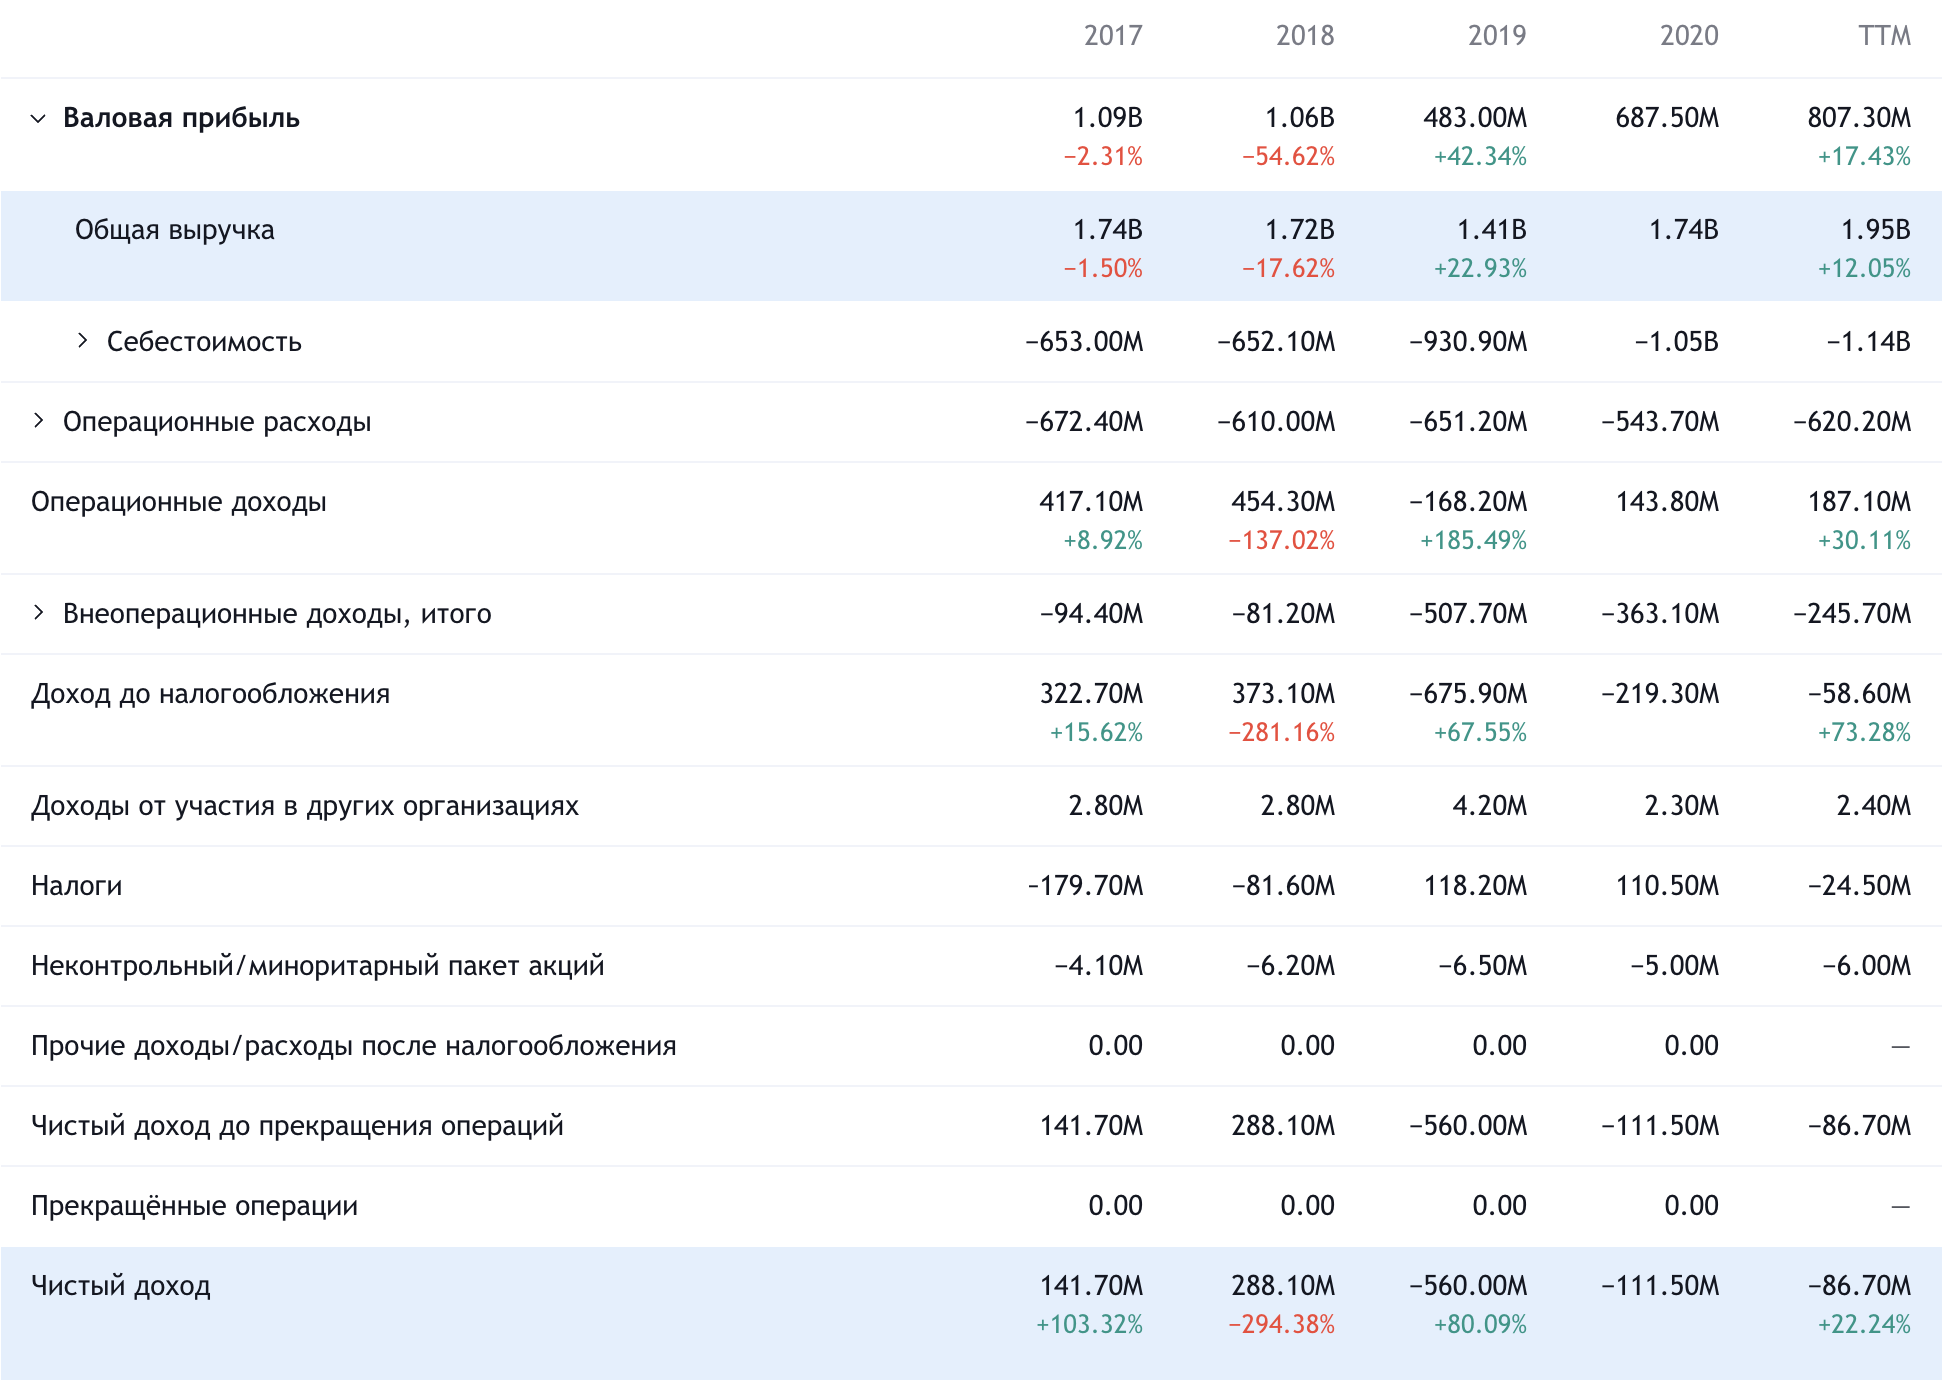Viewport: 1946px width, 1380px height.
Task: Click the −294.38% net income change
Action: [x=1281, y=1325]
